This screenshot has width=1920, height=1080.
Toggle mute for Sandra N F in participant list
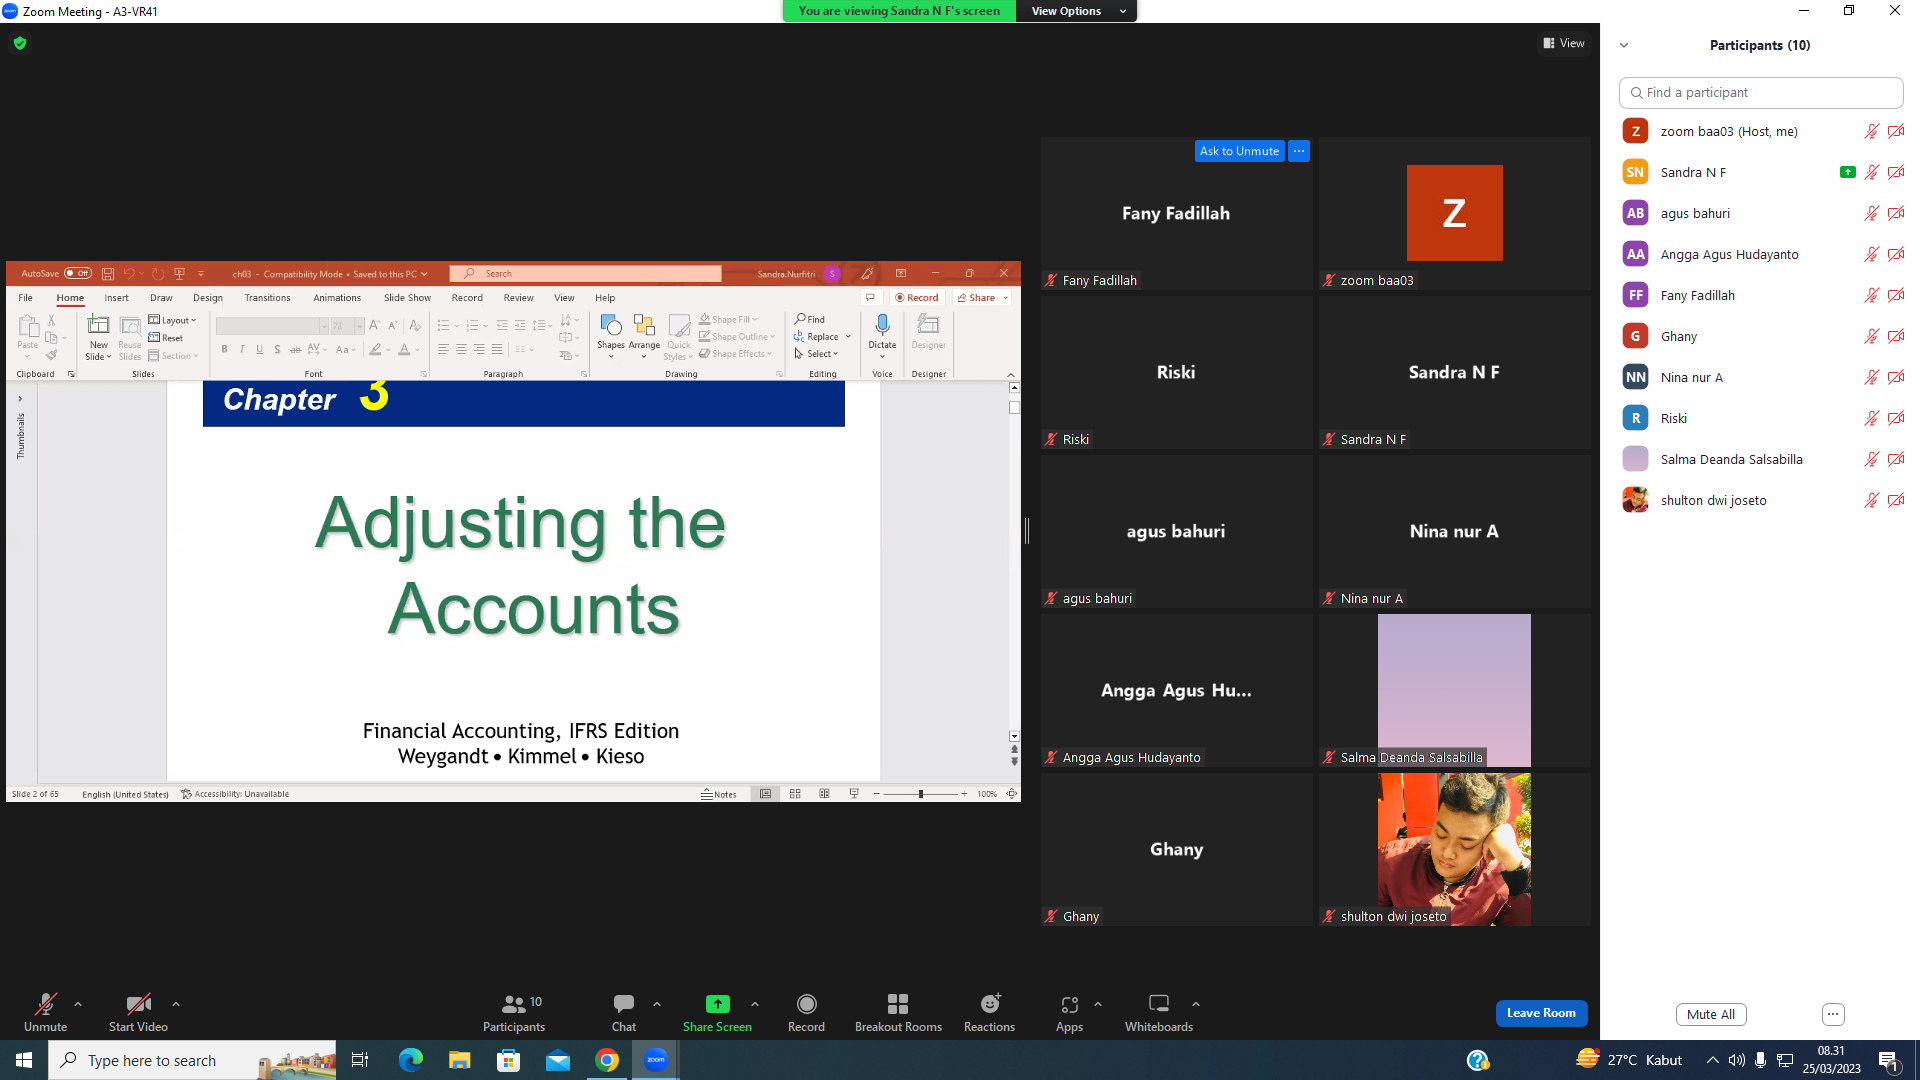point(1871,172)
